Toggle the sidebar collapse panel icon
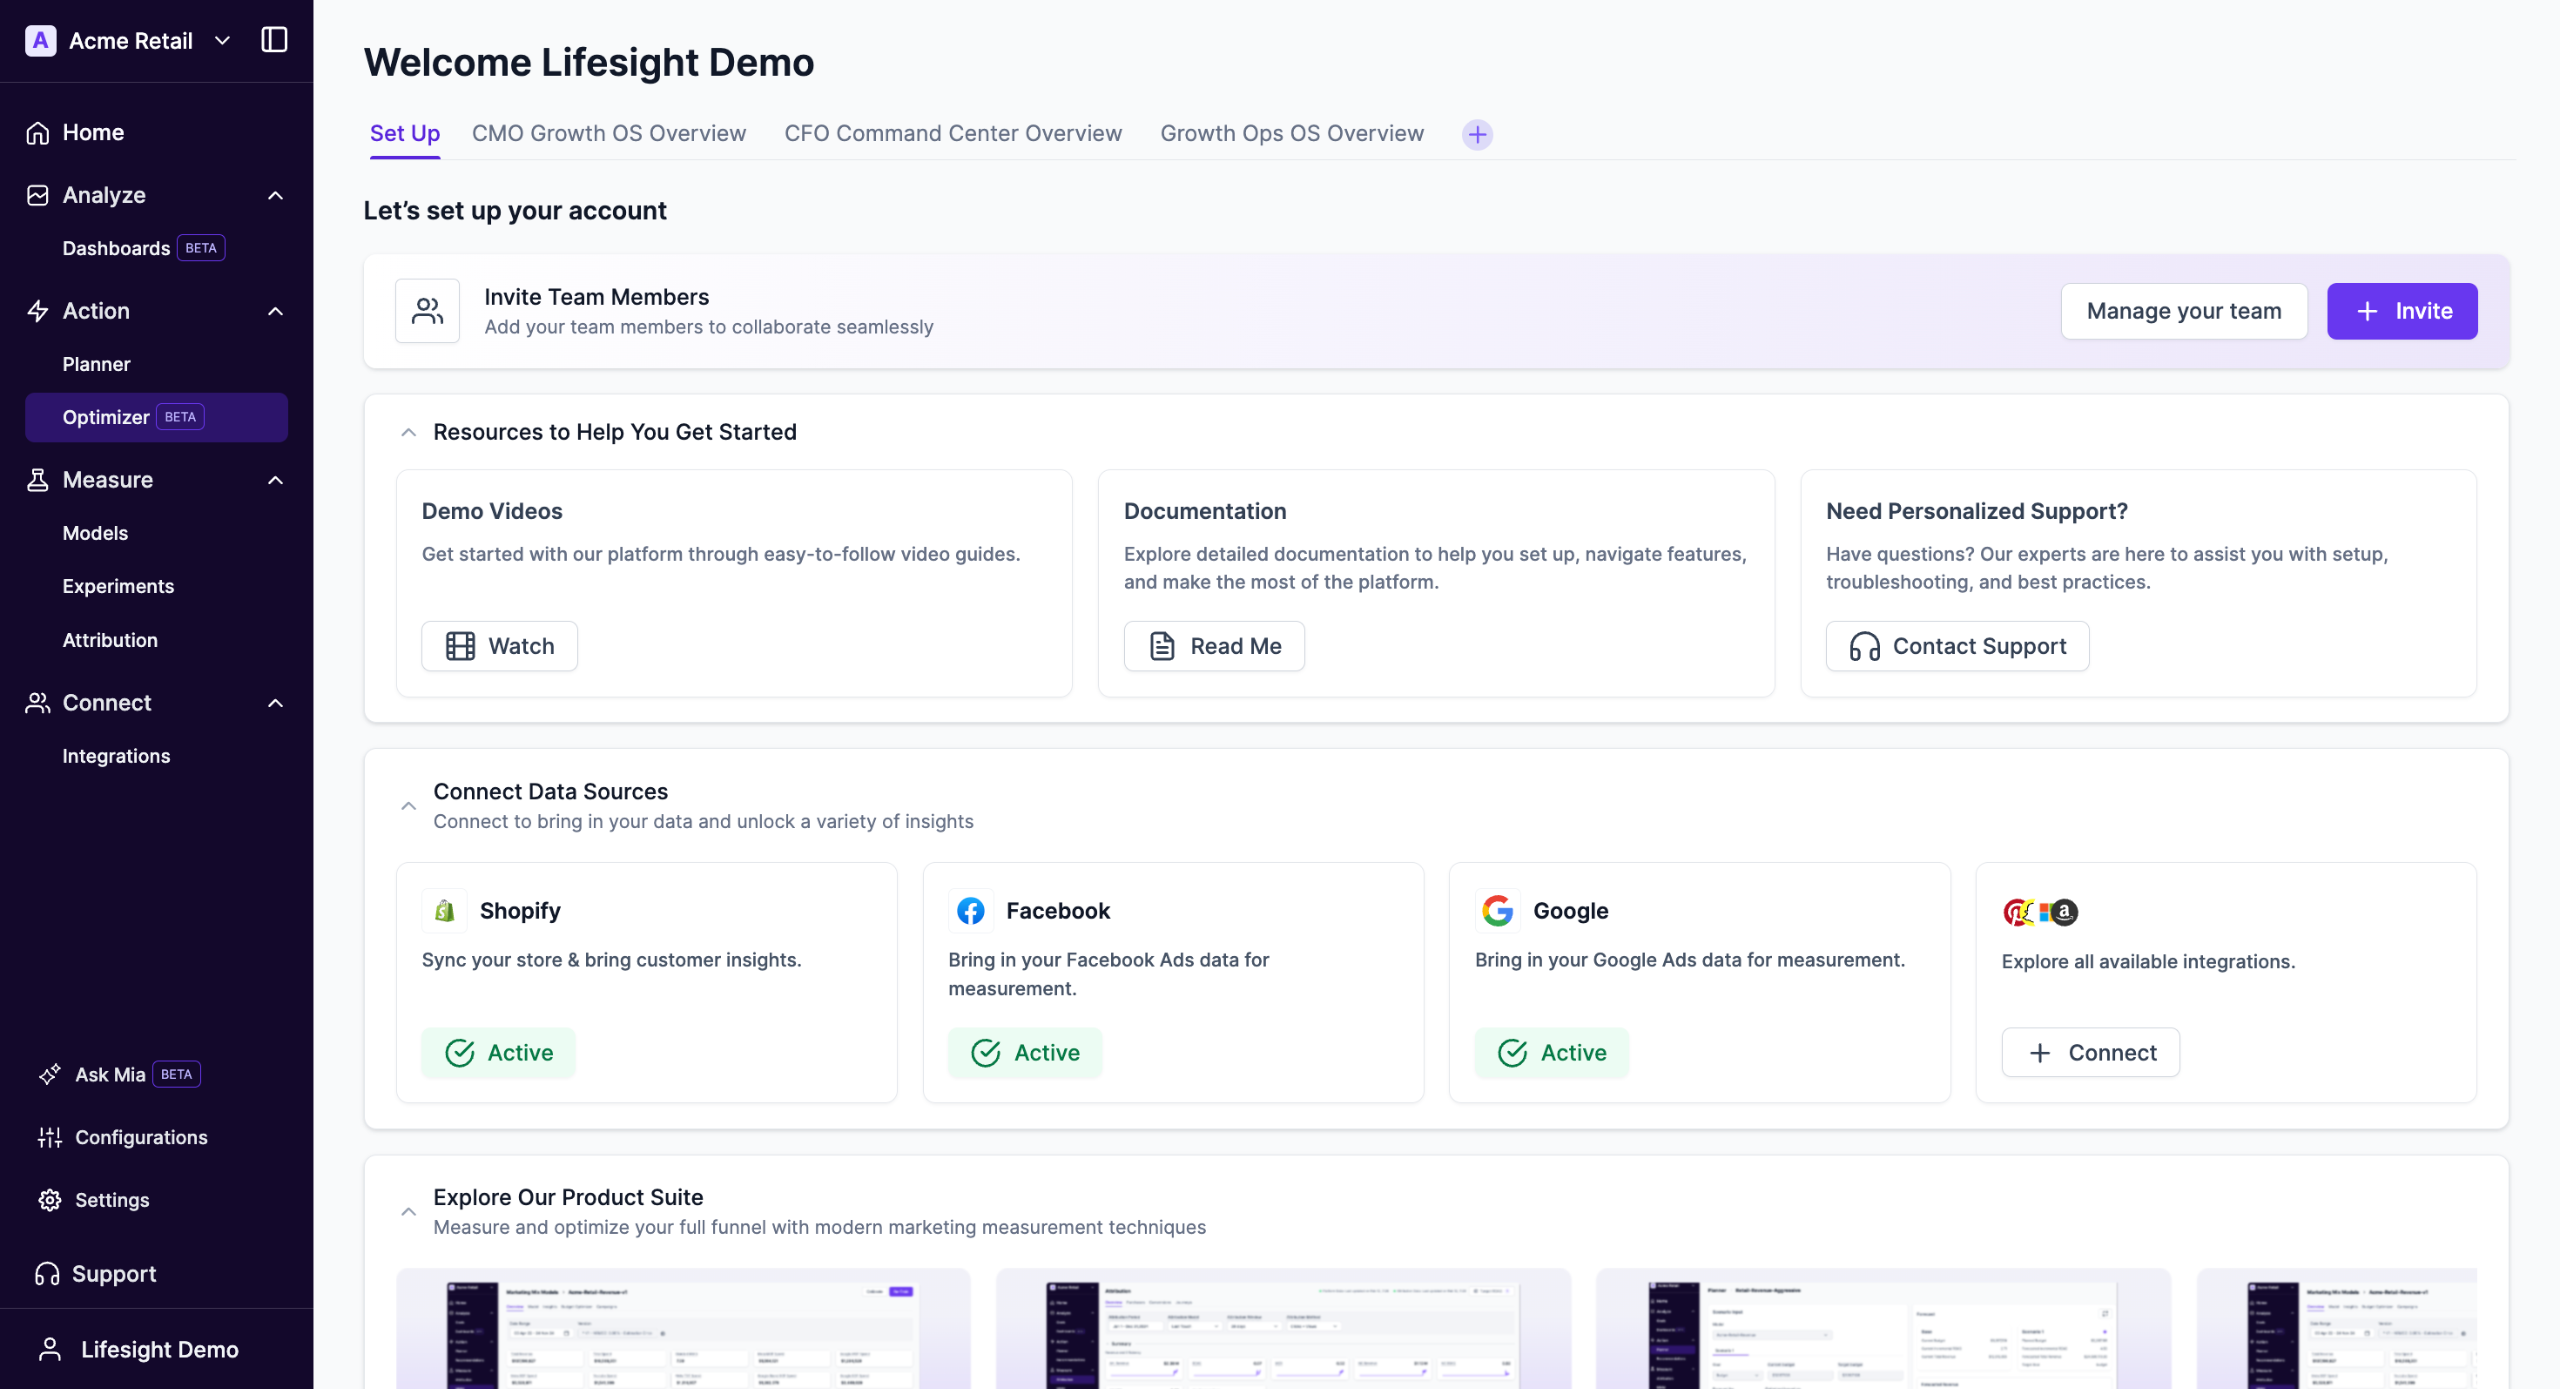 pos(274,40)
